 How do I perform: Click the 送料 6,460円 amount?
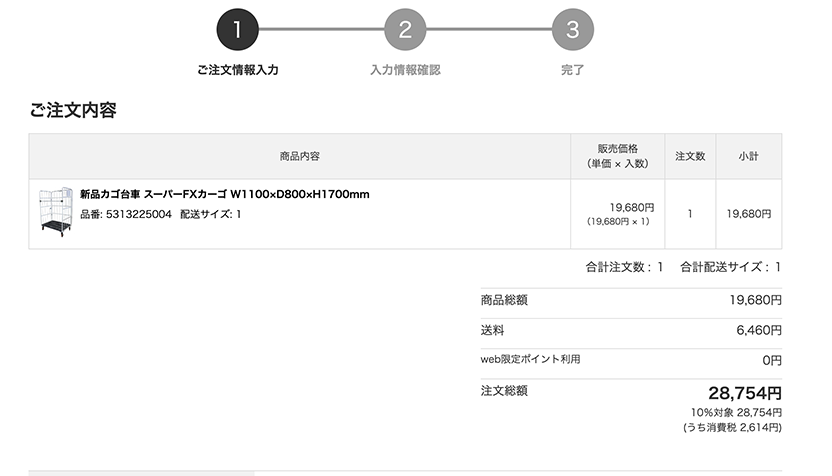pos(759,331)
